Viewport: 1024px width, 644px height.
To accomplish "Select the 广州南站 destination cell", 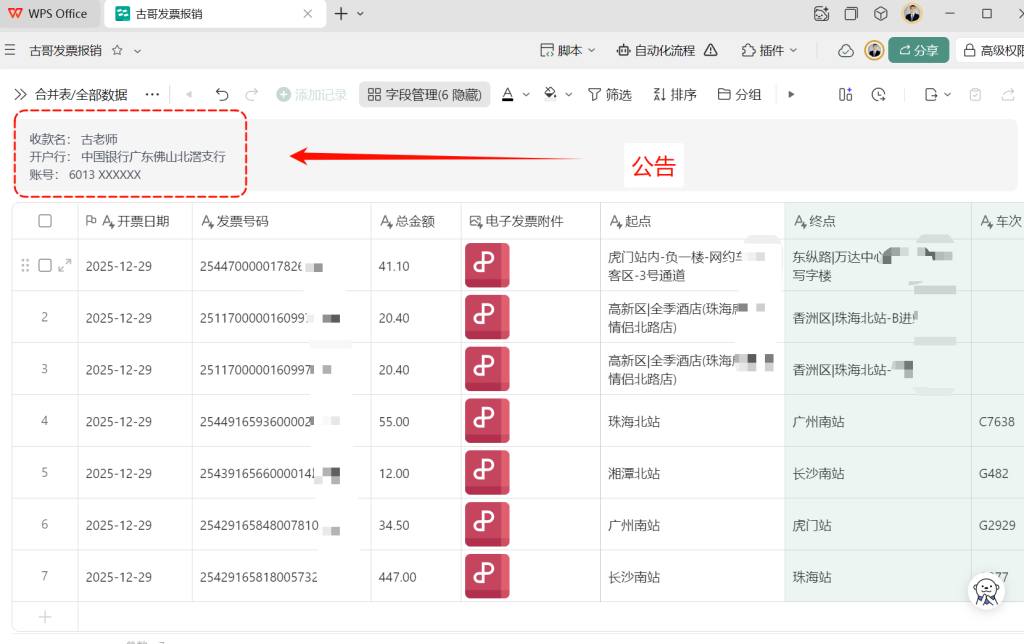I will coord(878,421).
